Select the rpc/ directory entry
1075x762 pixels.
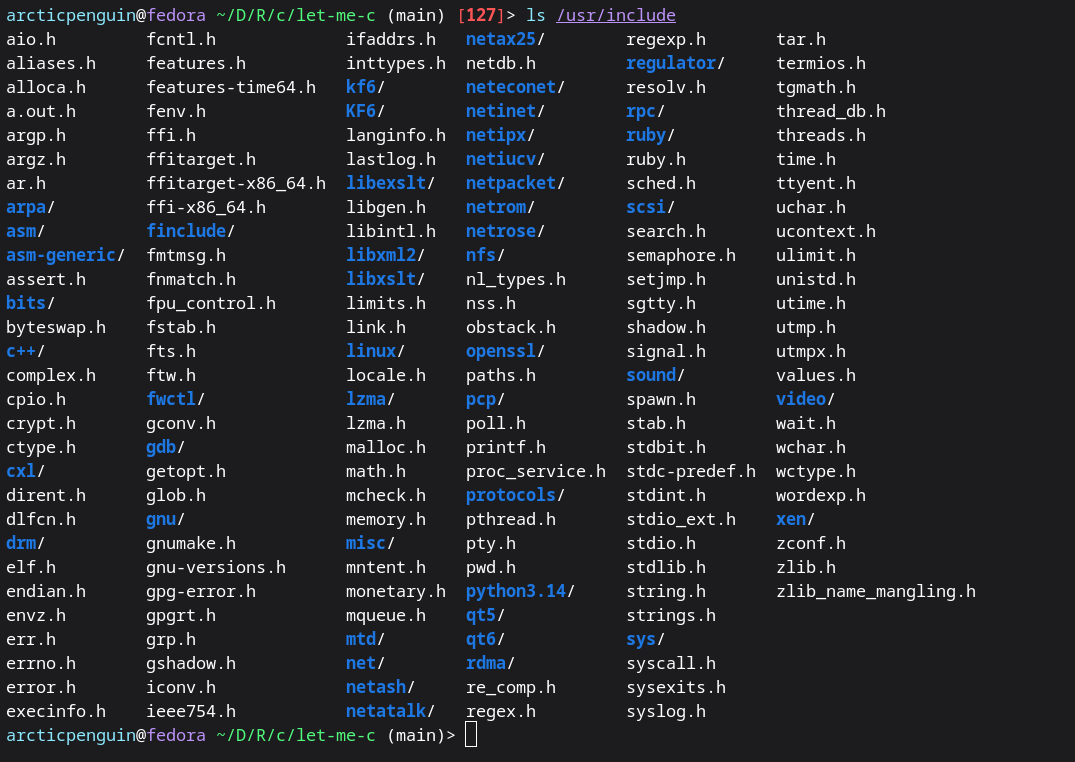645,111
